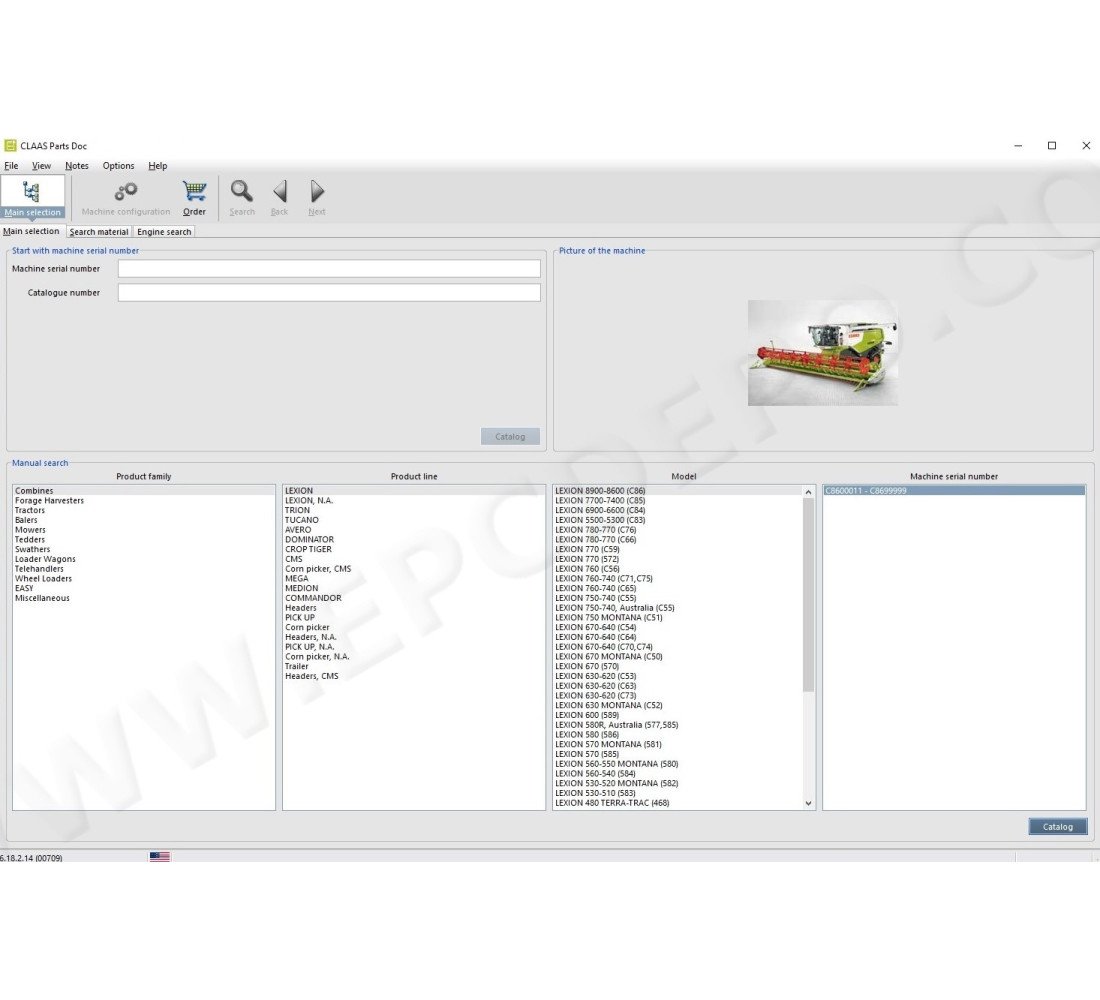
Task: Select model LEXION 5500-5300 (C83)
Action: click(x=678, y=521)
